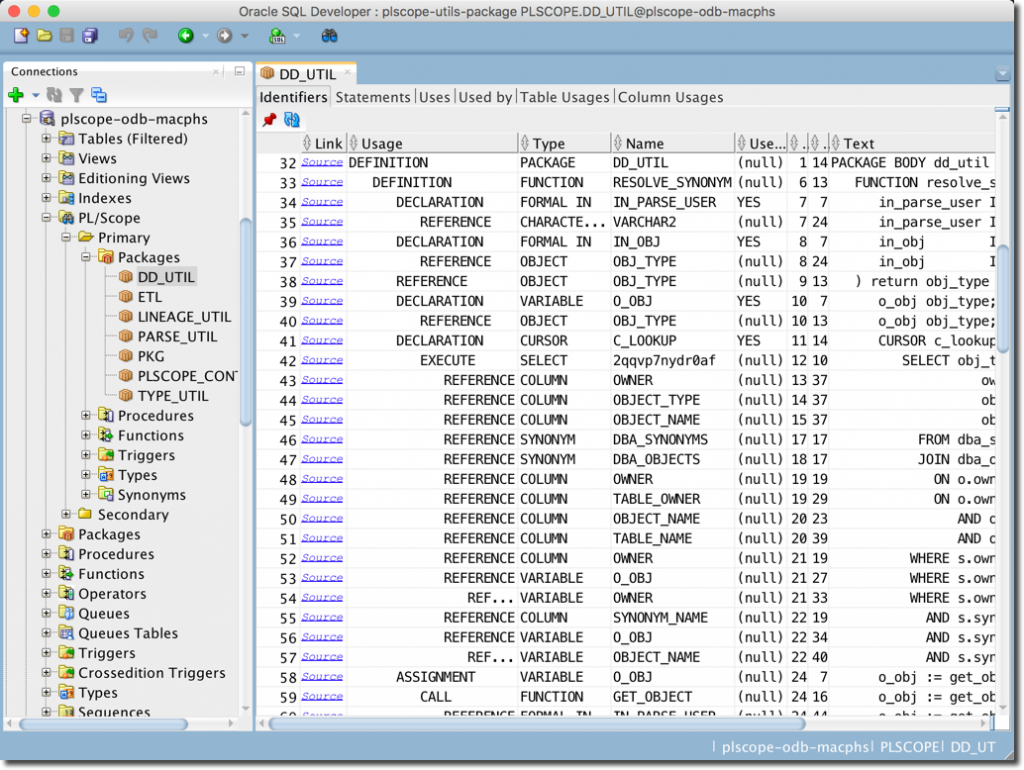Screen dimensions: 1024x770
Task: Select the GET_OBJECT name cell
Action: point(672,697)
